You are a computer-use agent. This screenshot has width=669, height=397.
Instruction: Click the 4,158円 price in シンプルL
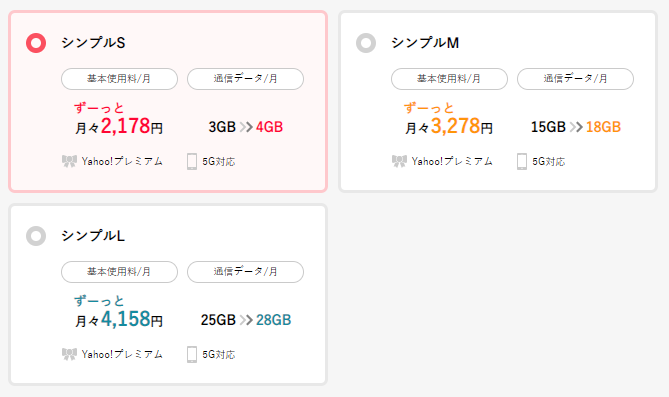[x=131, y=319]
